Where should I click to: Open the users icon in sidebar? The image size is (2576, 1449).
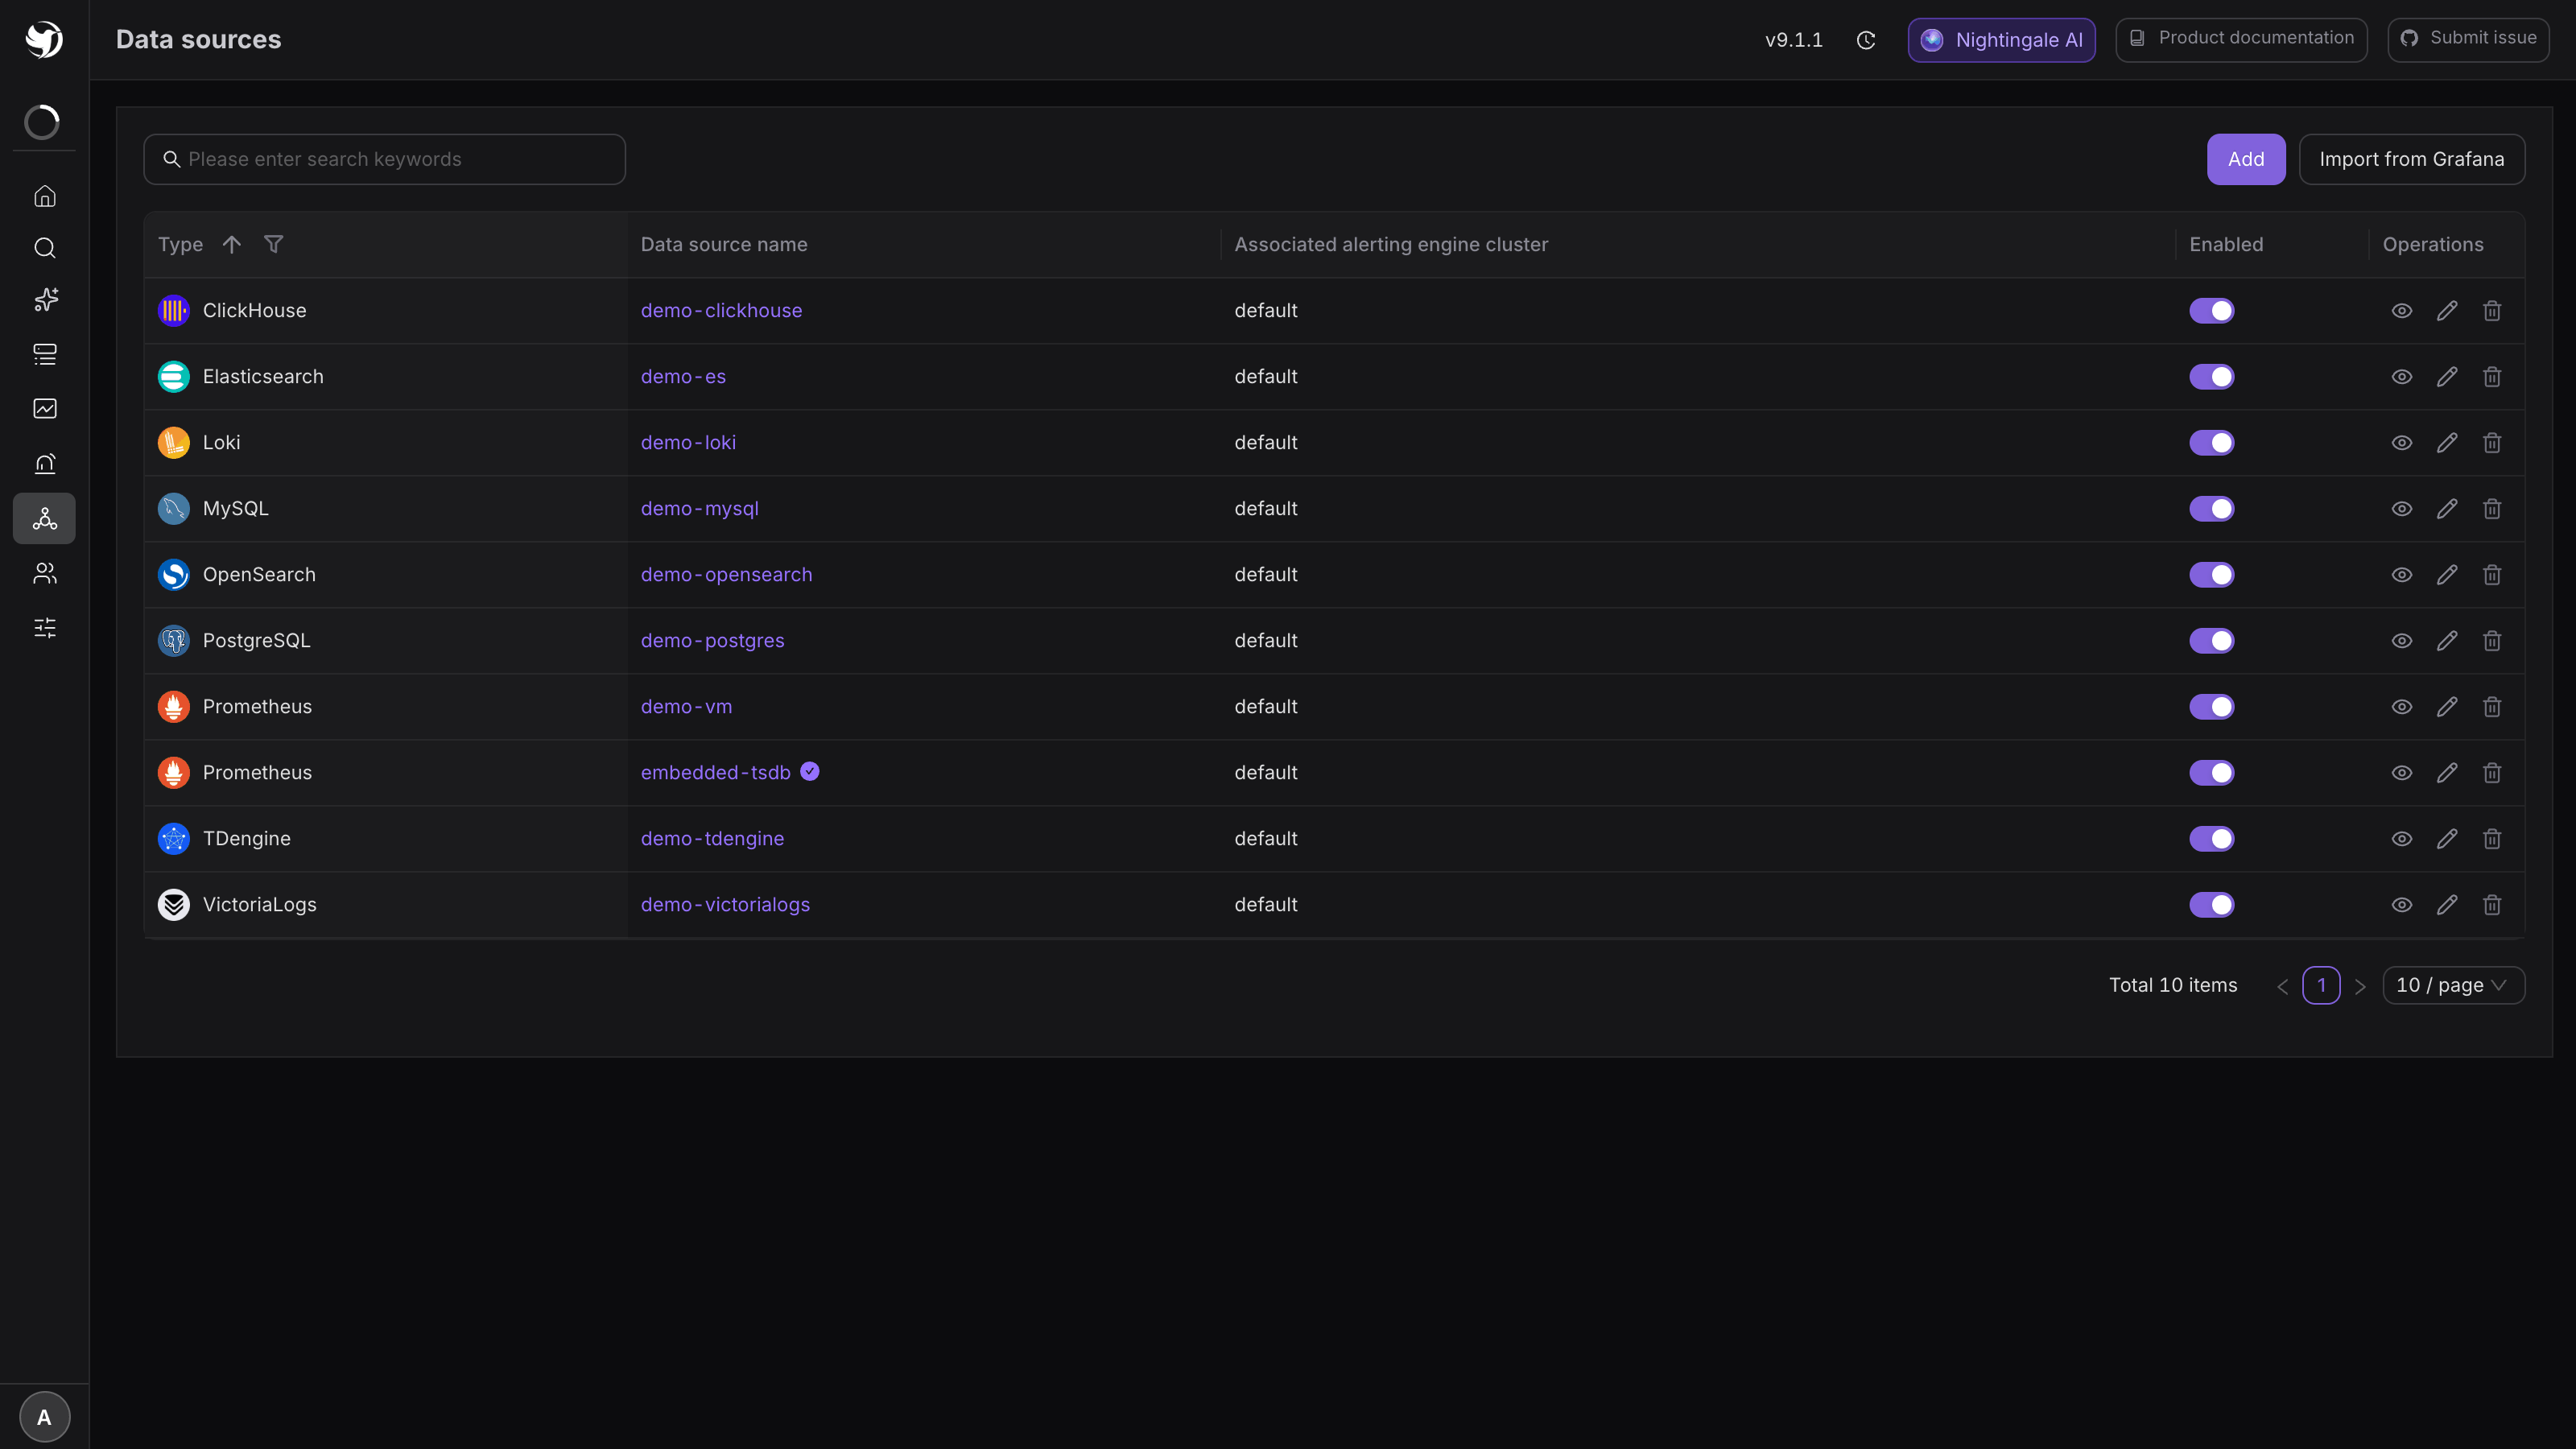(45, 573)
